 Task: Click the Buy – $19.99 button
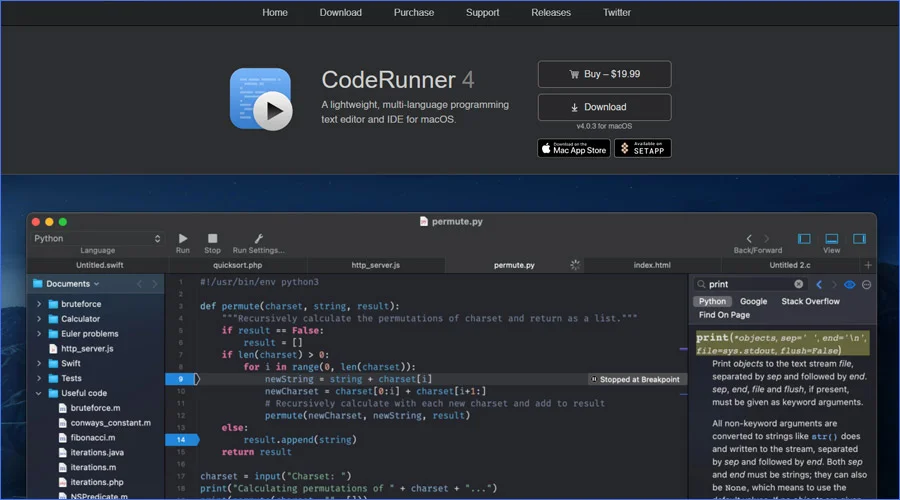(604, 74)
